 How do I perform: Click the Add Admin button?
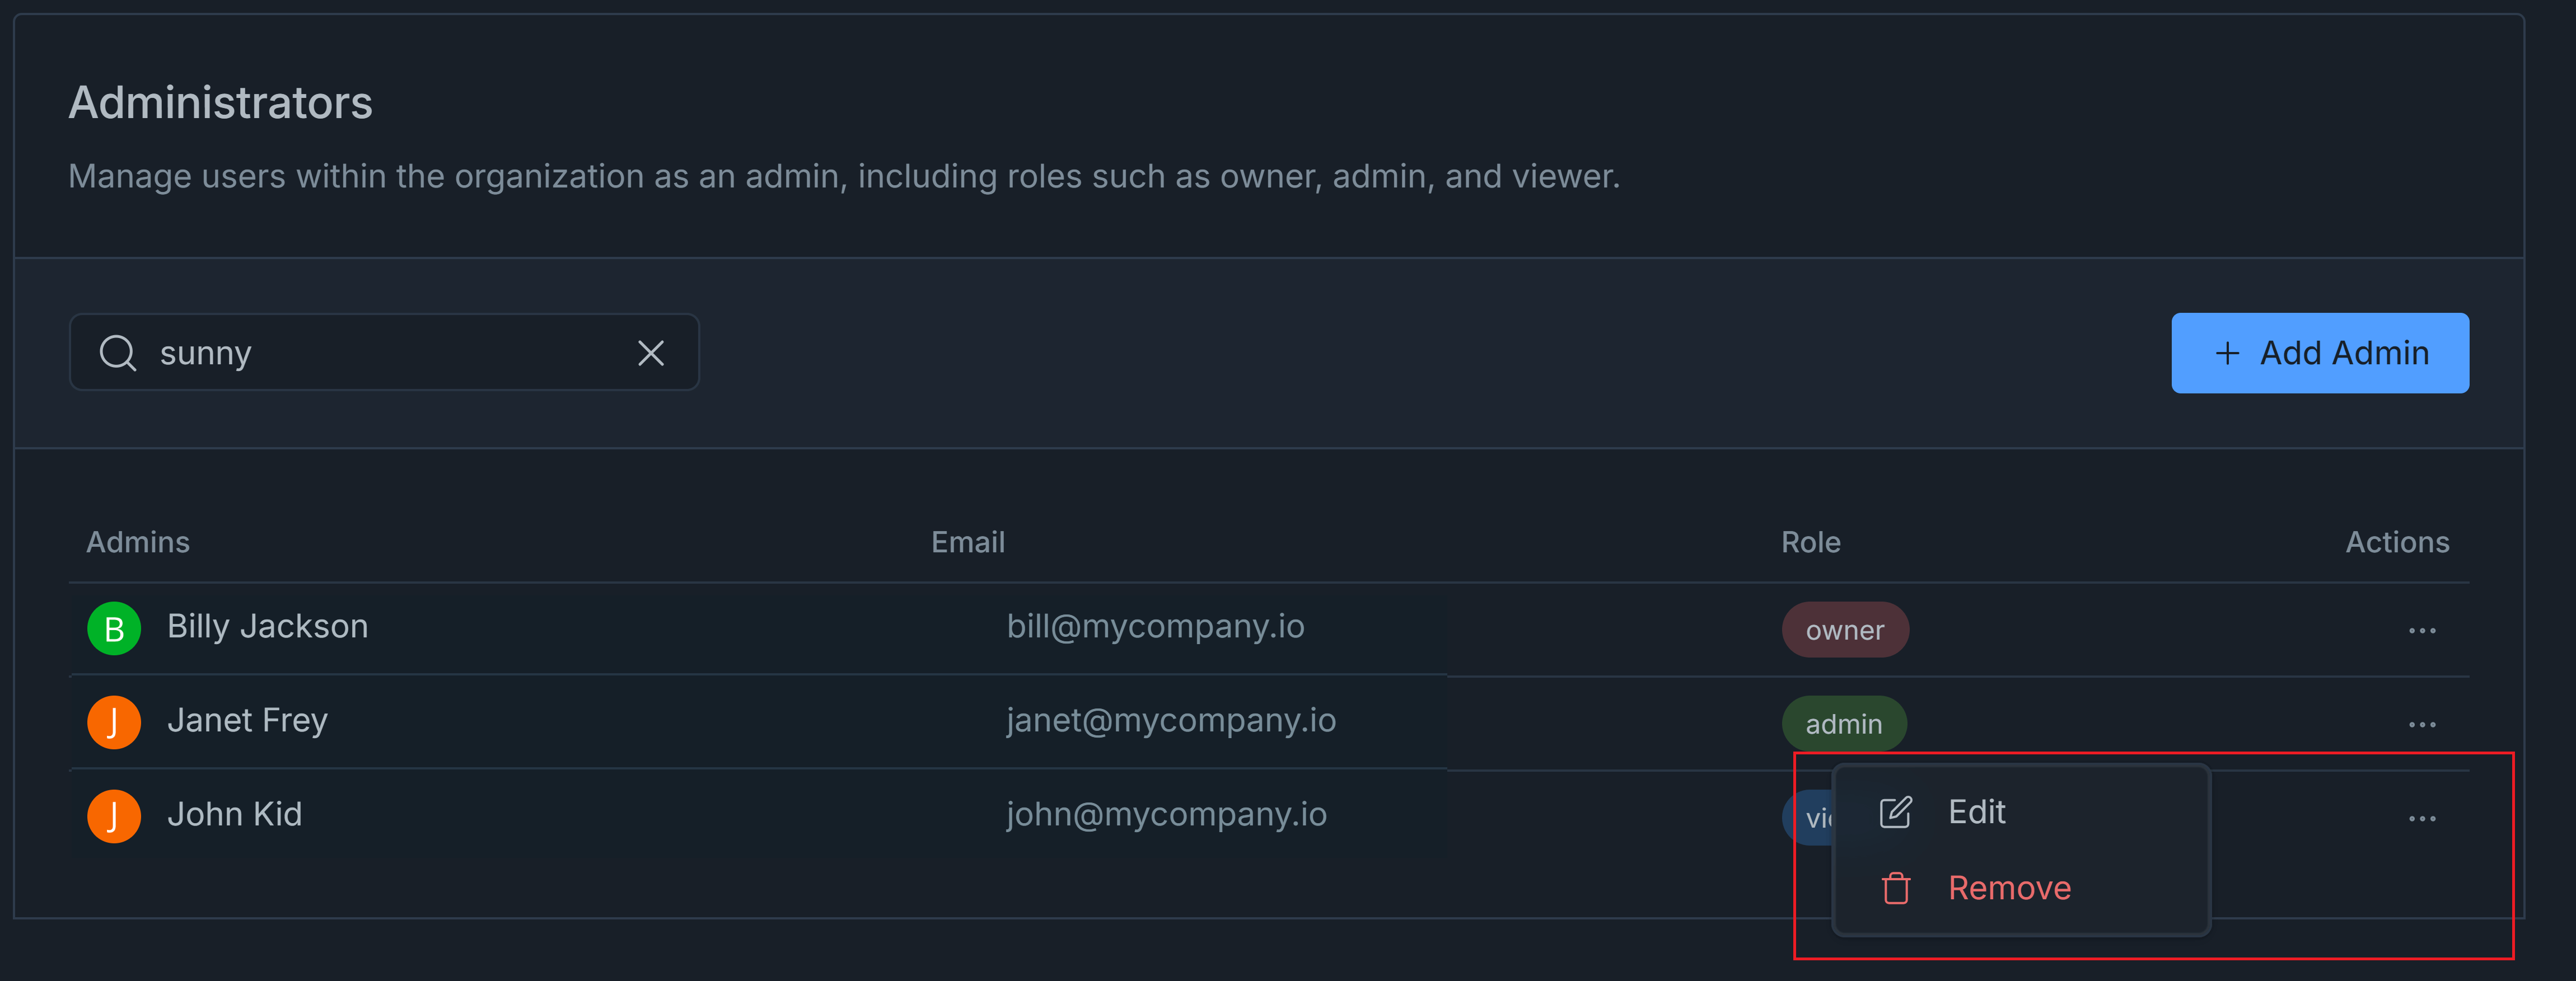(2320, 353)
